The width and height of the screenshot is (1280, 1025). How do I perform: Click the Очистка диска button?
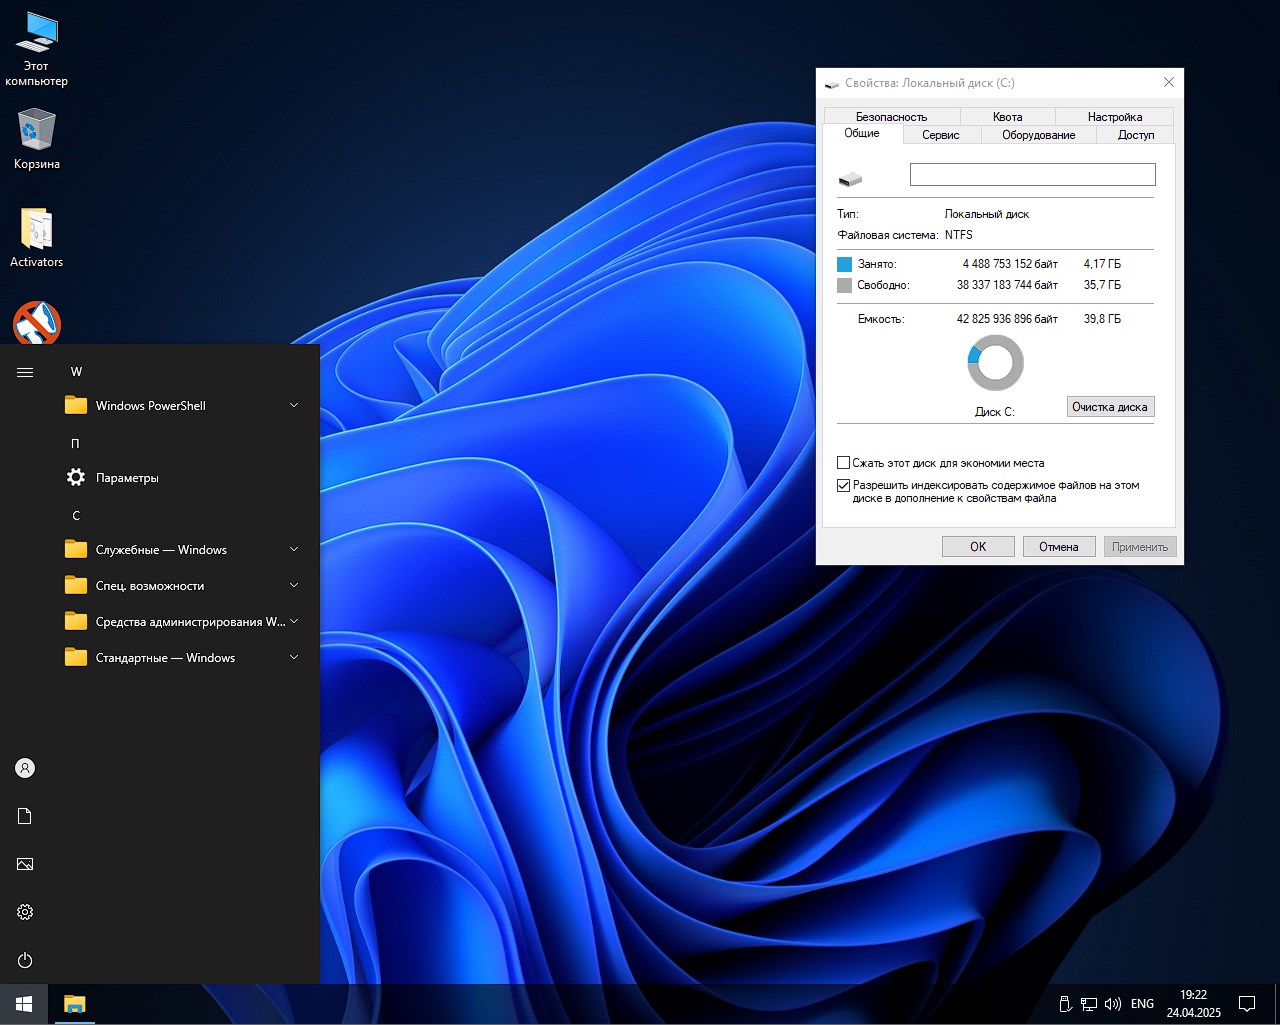click(x=1110, y=407)
